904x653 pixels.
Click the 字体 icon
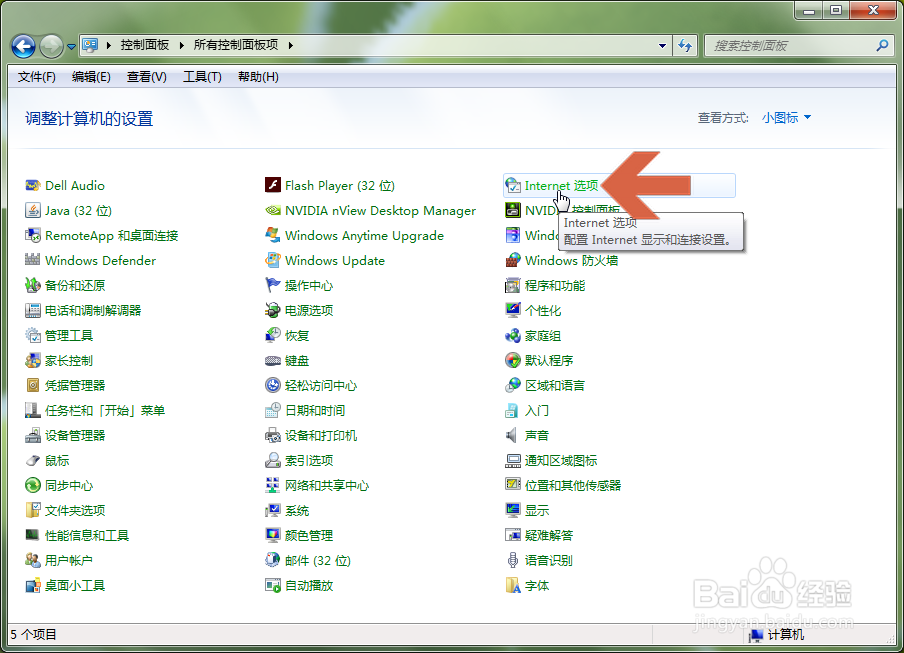pyautogui.click(x=513, y=586)
